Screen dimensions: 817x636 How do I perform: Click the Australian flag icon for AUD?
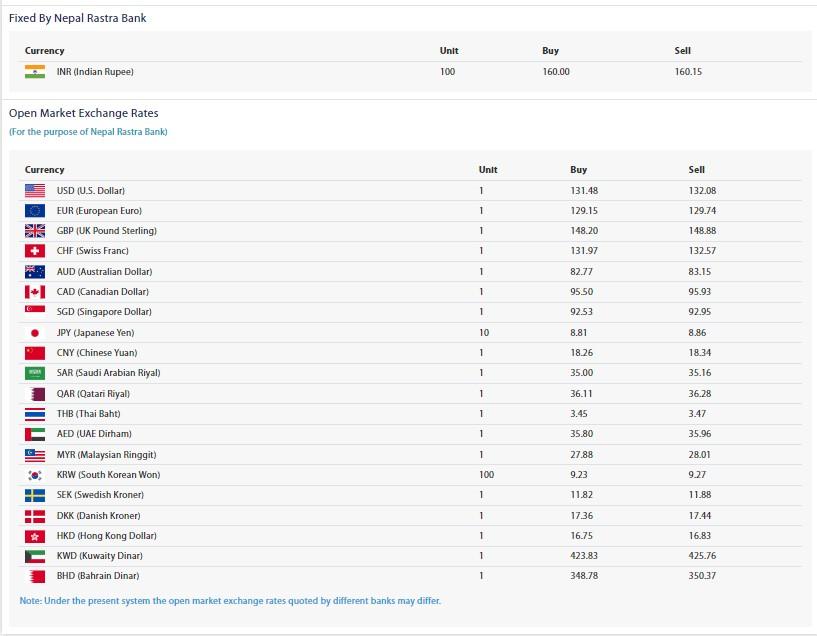35,272
